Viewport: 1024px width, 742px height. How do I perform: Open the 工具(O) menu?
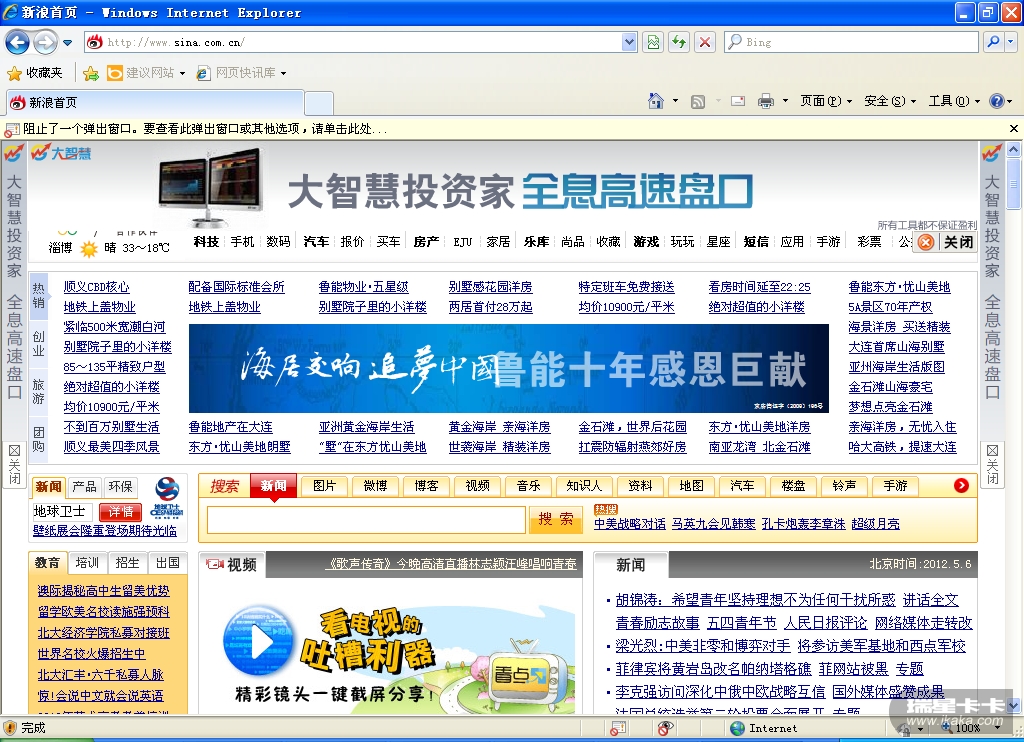[954, 101]
